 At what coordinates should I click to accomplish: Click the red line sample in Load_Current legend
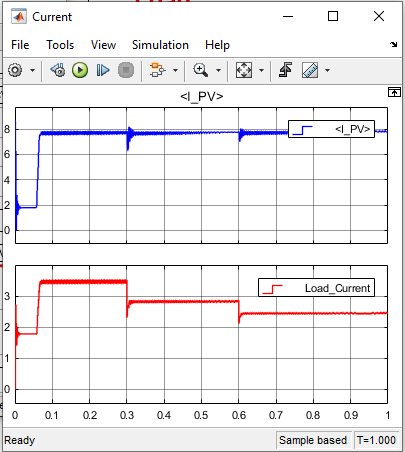(x=272, y=289)
